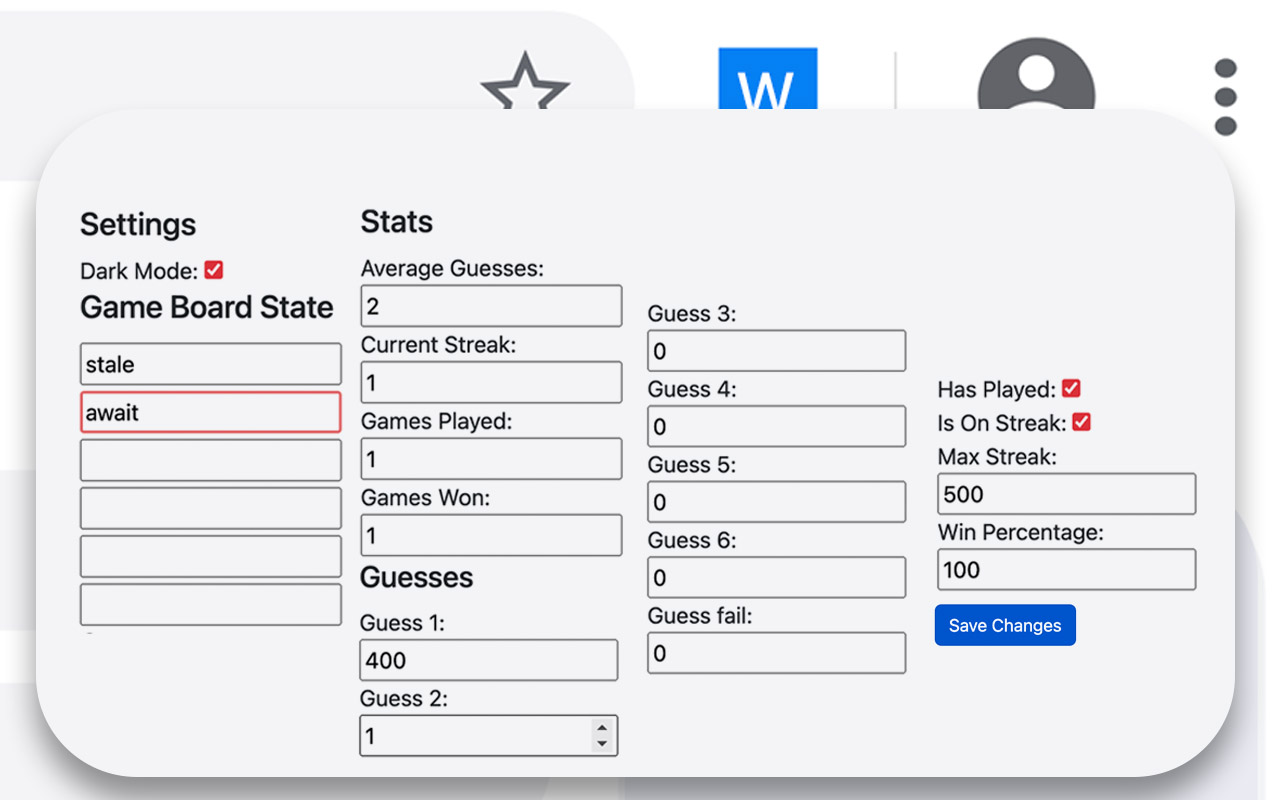1280x800 pixels.
Task: Click the Games Played input field
Action: coord(491,459)
